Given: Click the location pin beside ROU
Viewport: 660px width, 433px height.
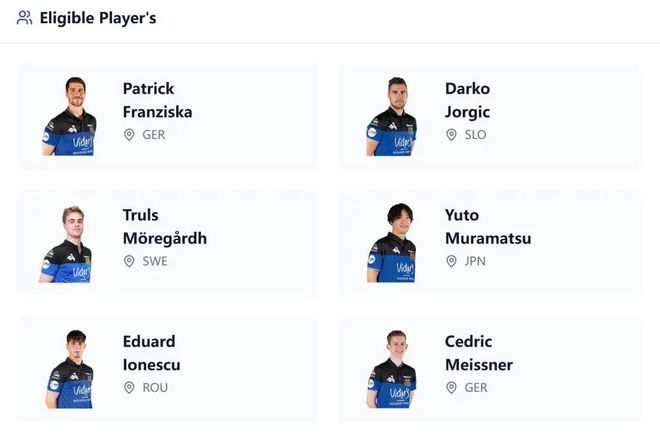Looking at the screenshot, I should tap(129, 387).
